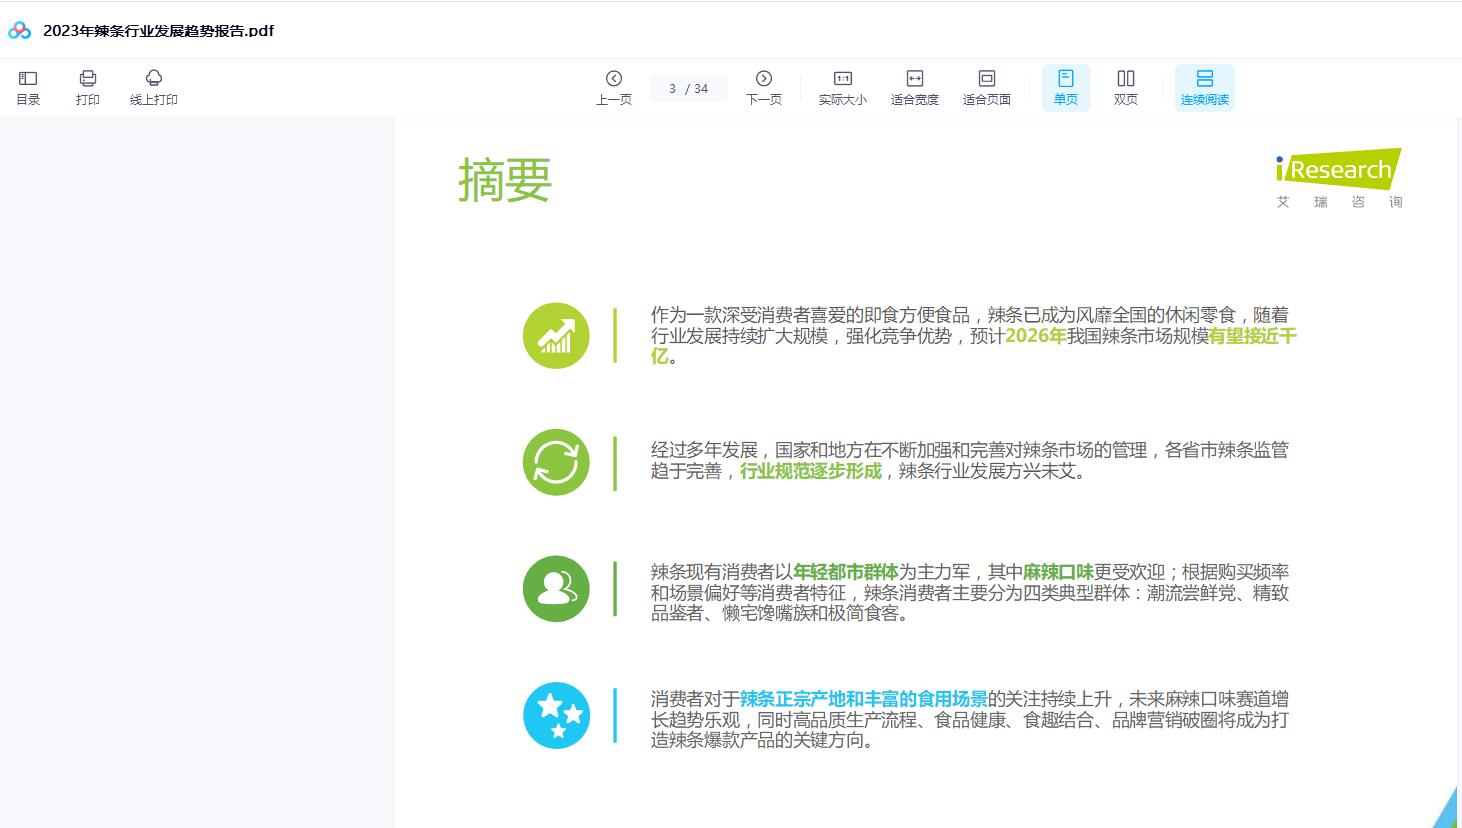Screen dimensions: 1462x828
Task: Click the 下一页 next page arrow icon
Action: (x=764, y=87)
